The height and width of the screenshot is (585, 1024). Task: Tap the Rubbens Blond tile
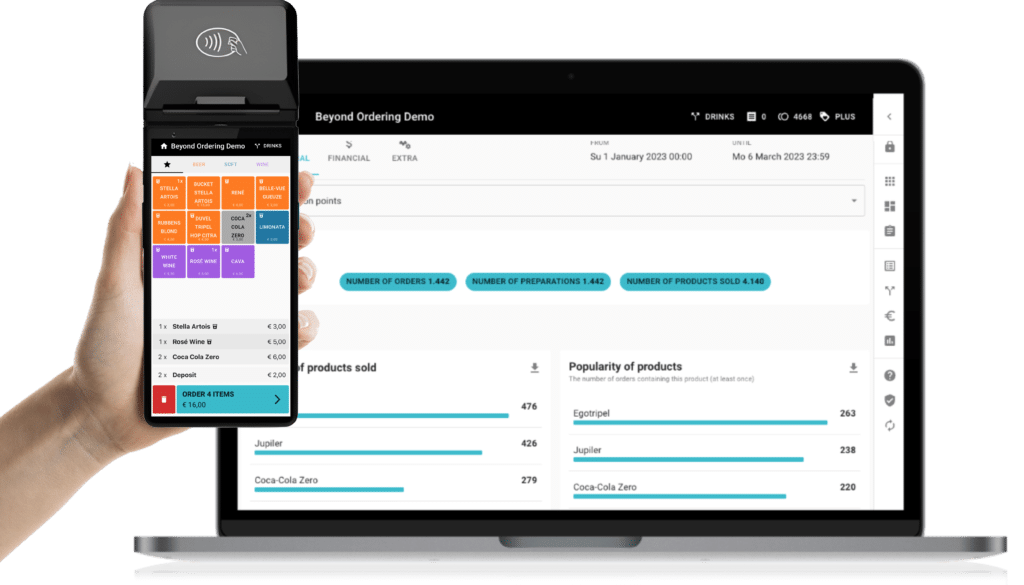tap(169, 227)
